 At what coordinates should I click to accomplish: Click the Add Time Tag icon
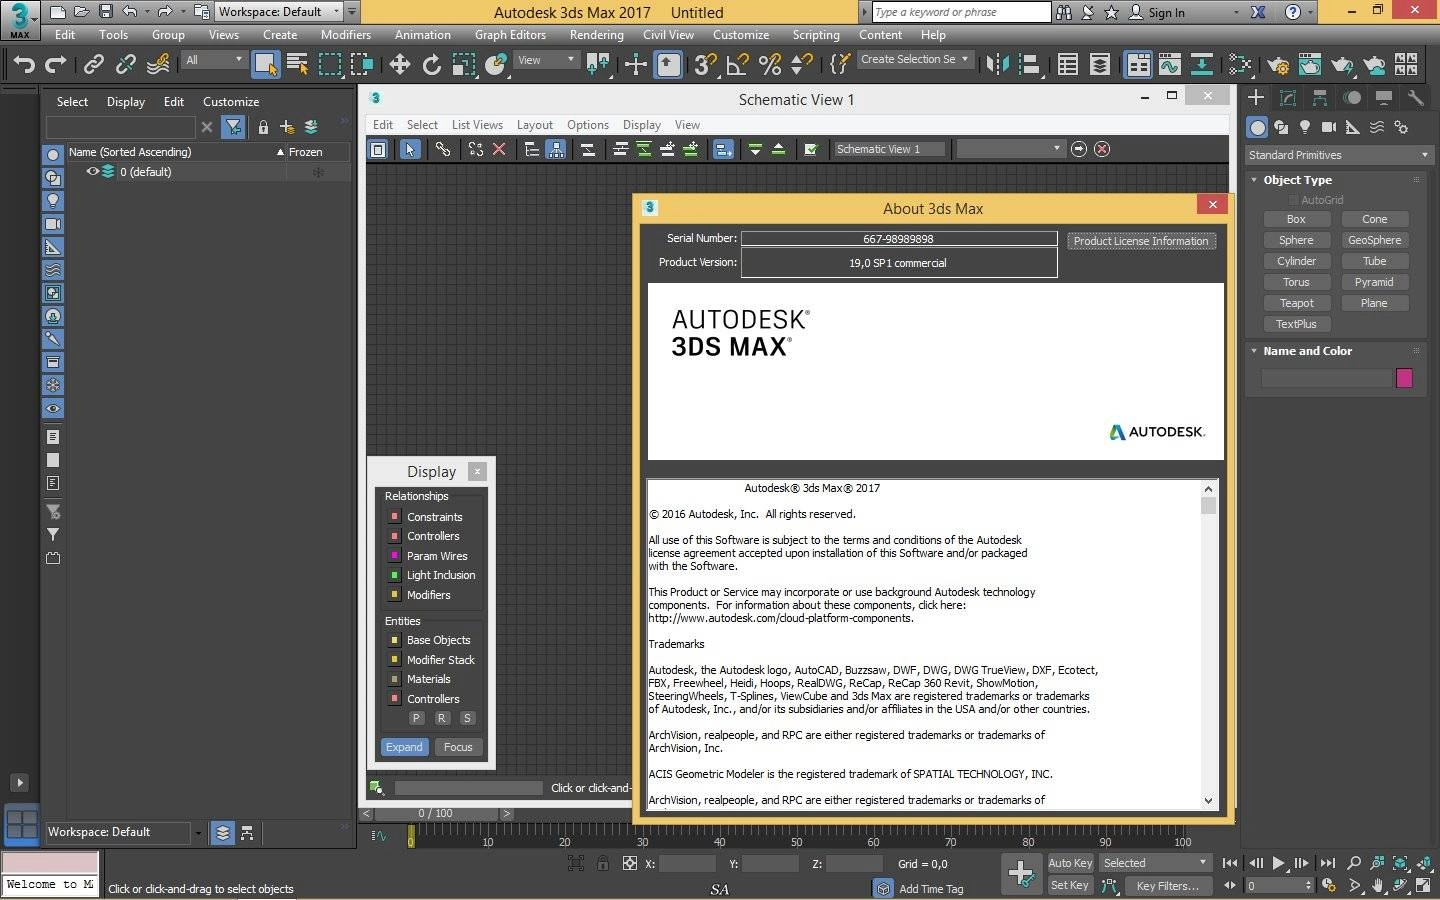pyautogui.click(x=883, y=888)
